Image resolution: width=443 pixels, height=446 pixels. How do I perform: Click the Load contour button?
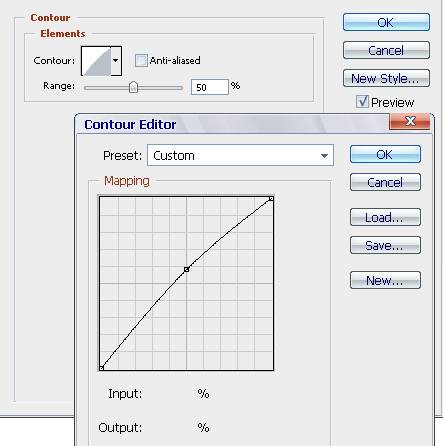[385, 217]
